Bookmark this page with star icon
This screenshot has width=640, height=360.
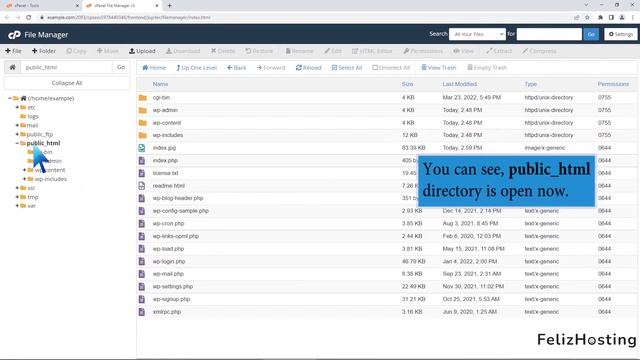click(587, 18)
